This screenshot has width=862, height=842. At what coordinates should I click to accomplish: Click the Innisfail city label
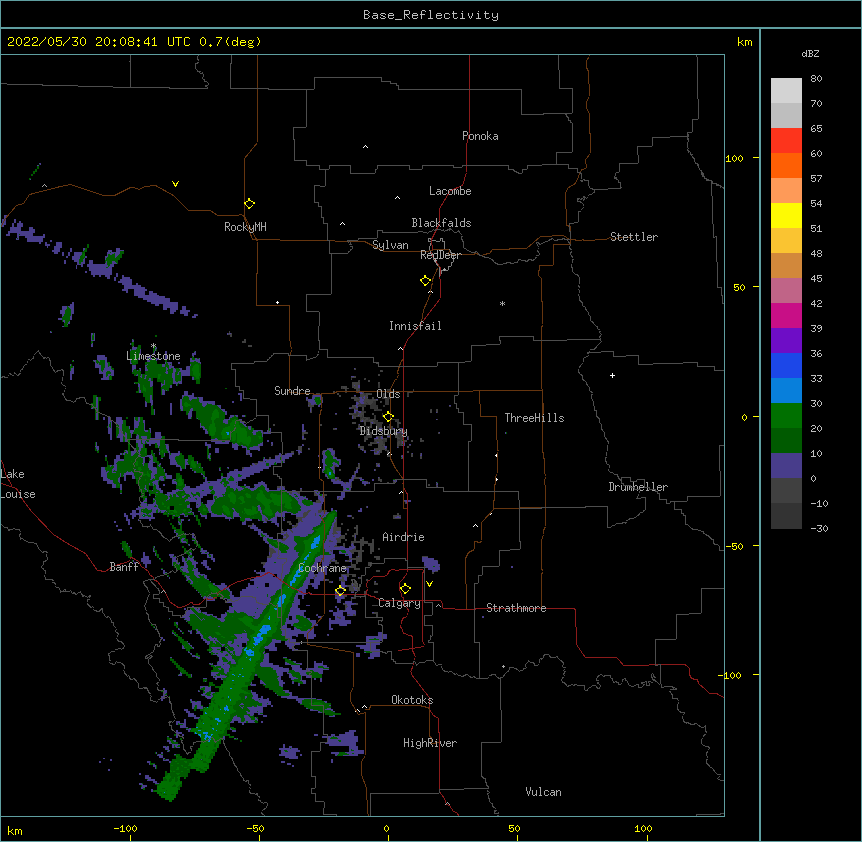pyautogui.click(x=415, y=326)
